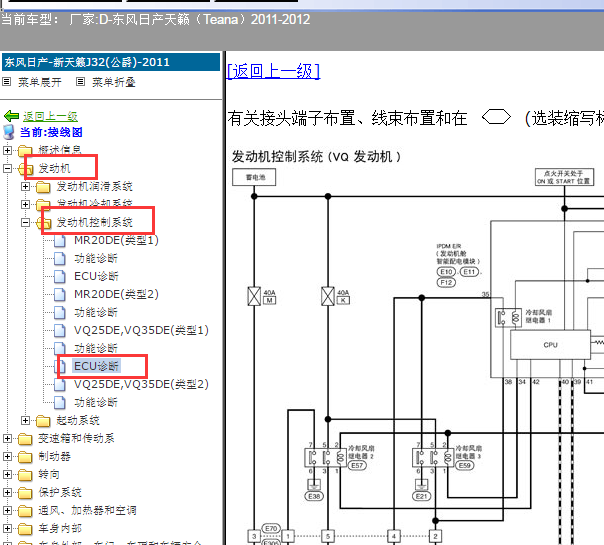Expand the 转向 node
The height and width of the screenshot is (545, 604).
[7, 475]
